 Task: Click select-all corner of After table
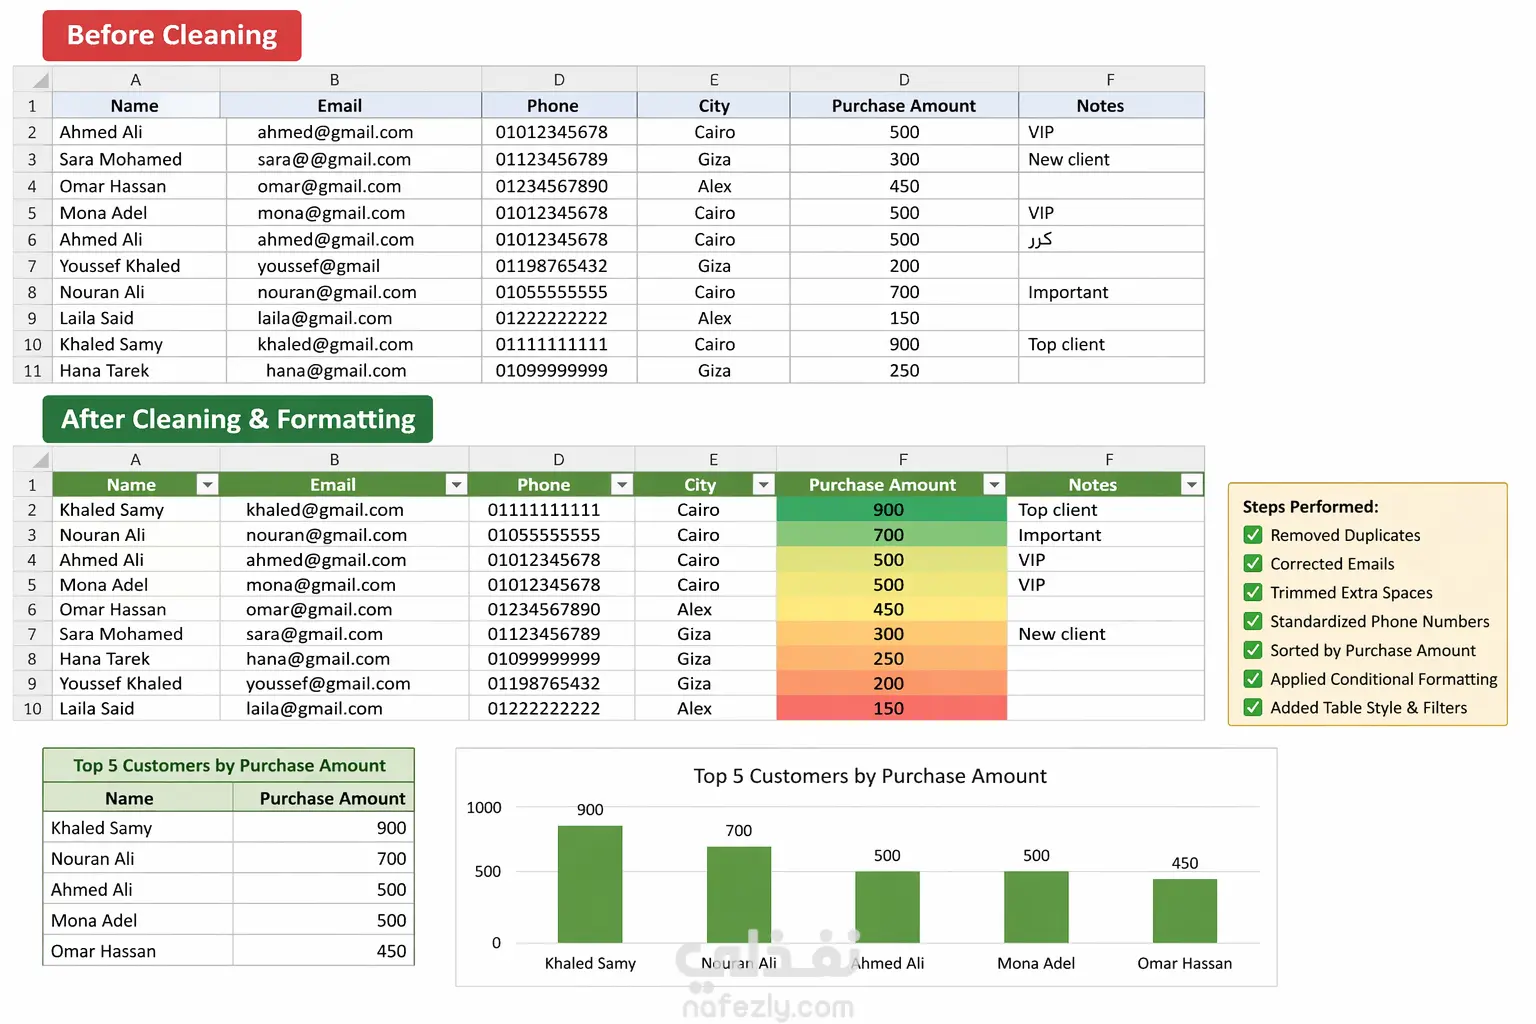coord(40,460)
